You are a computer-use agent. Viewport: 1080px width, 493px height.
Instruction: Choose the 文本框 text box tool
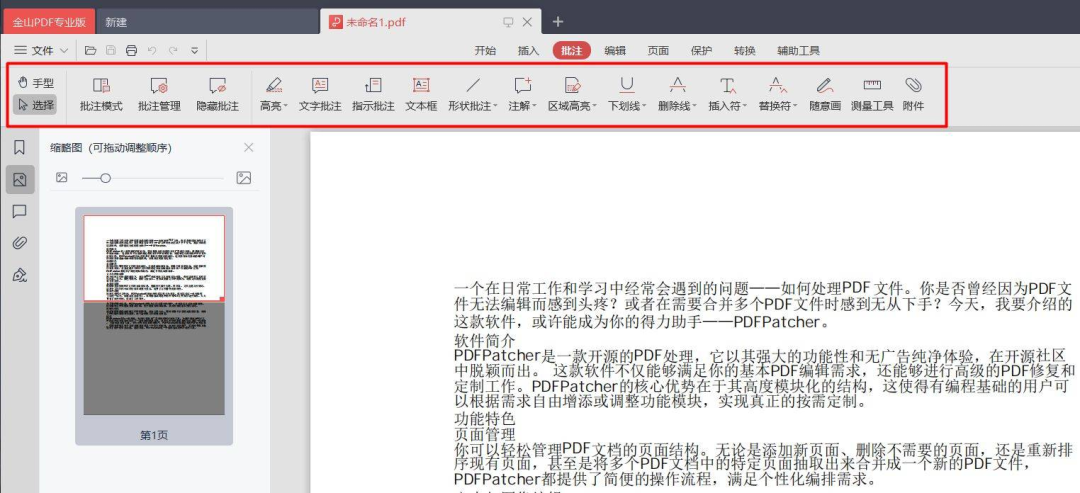(421, 94)
